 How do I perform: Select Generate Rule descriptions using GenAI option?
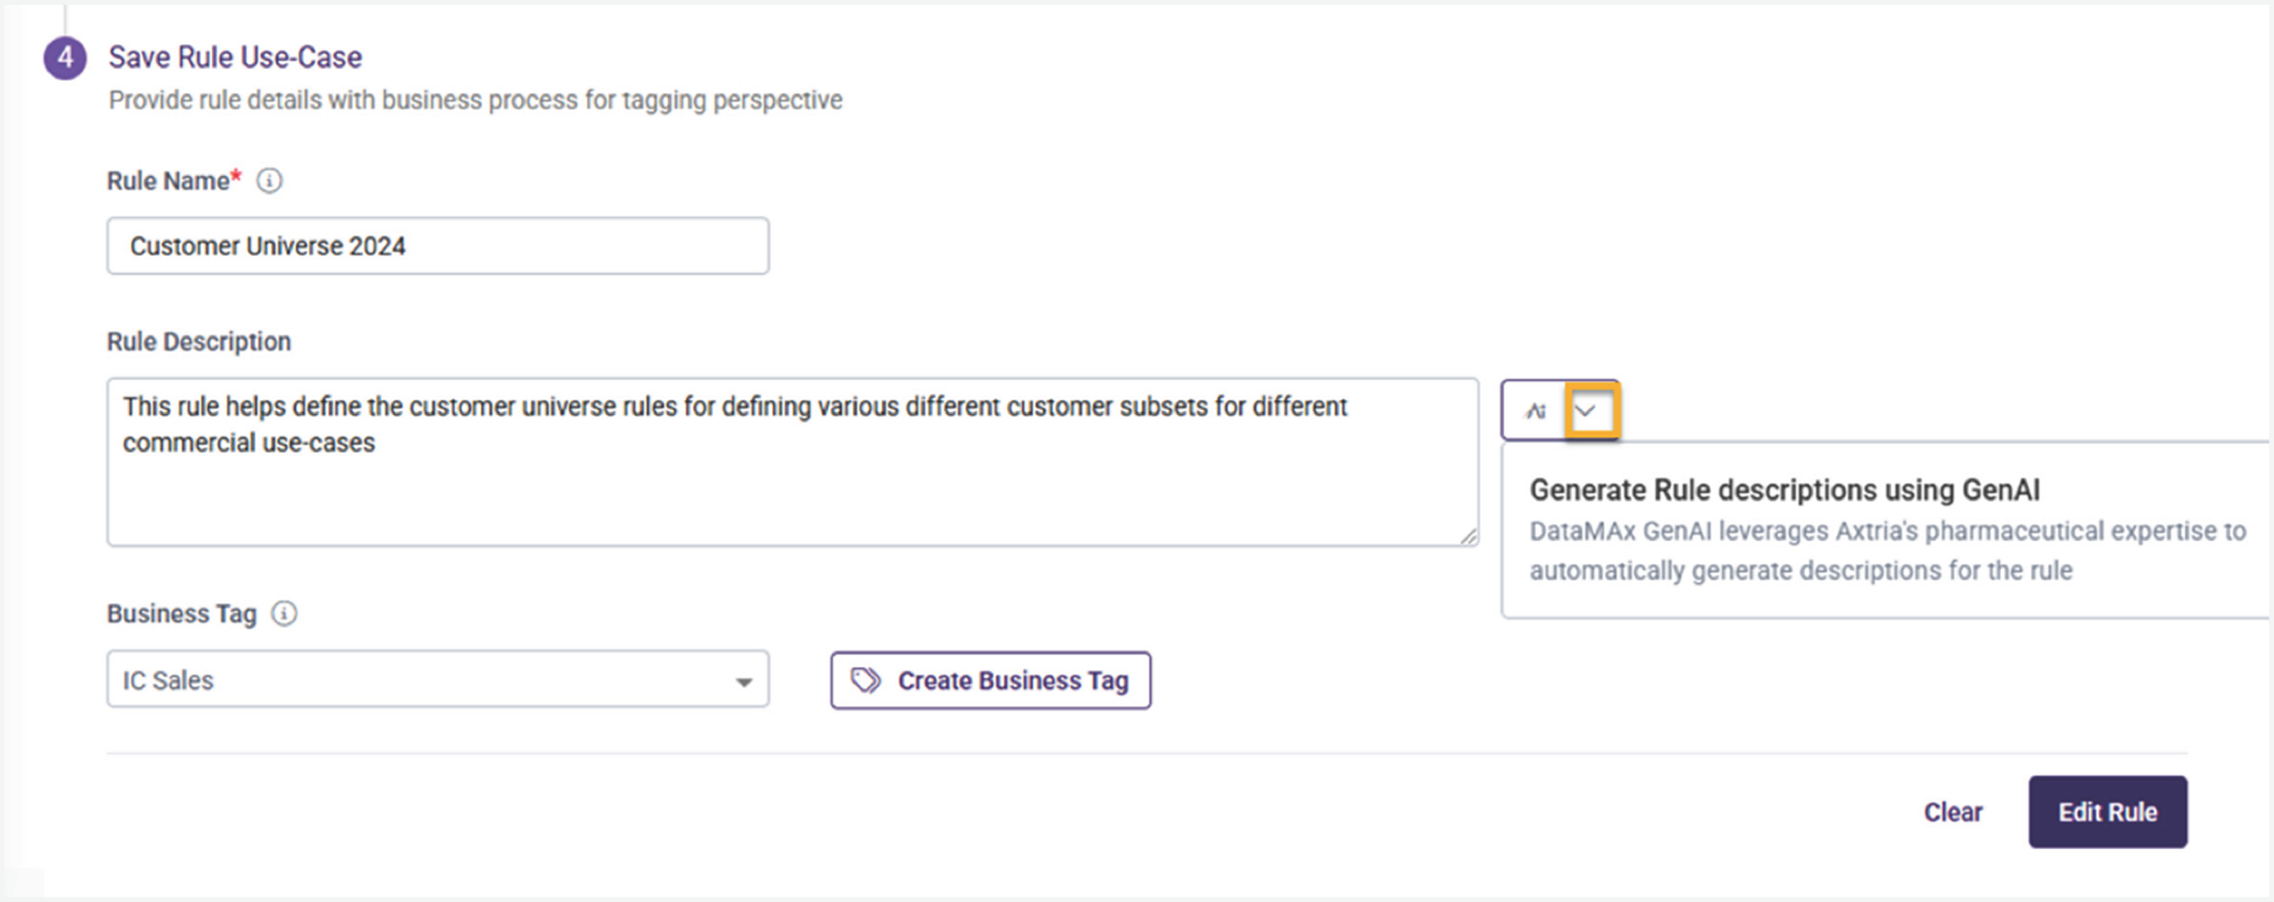[1784, 490]
